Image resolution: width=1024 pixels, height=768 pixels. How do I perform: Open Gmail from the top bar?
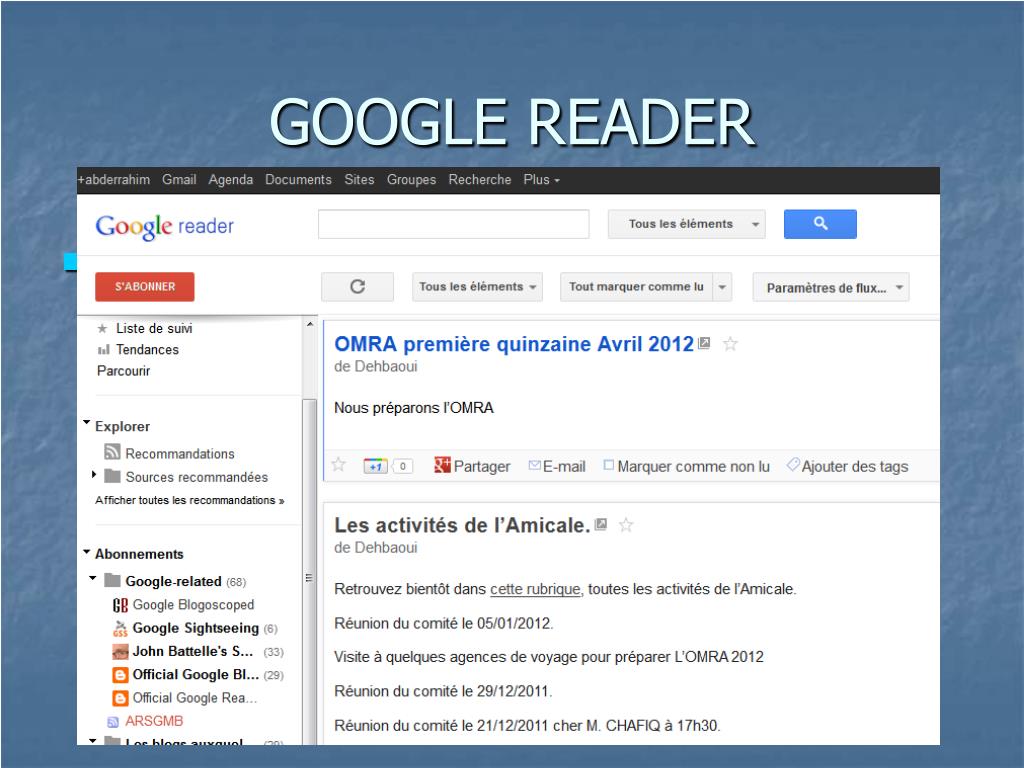(x=179, y=180)
